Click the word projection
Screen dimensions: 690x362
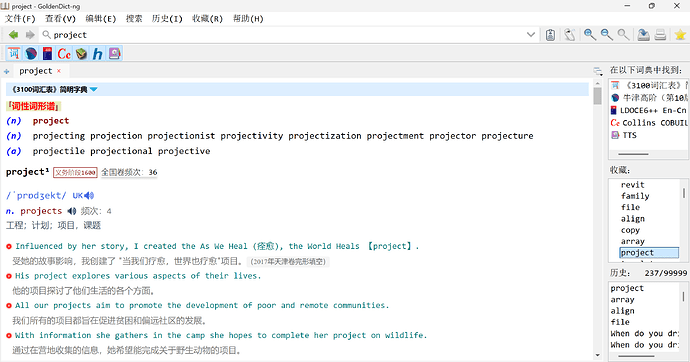coord(116,136)
